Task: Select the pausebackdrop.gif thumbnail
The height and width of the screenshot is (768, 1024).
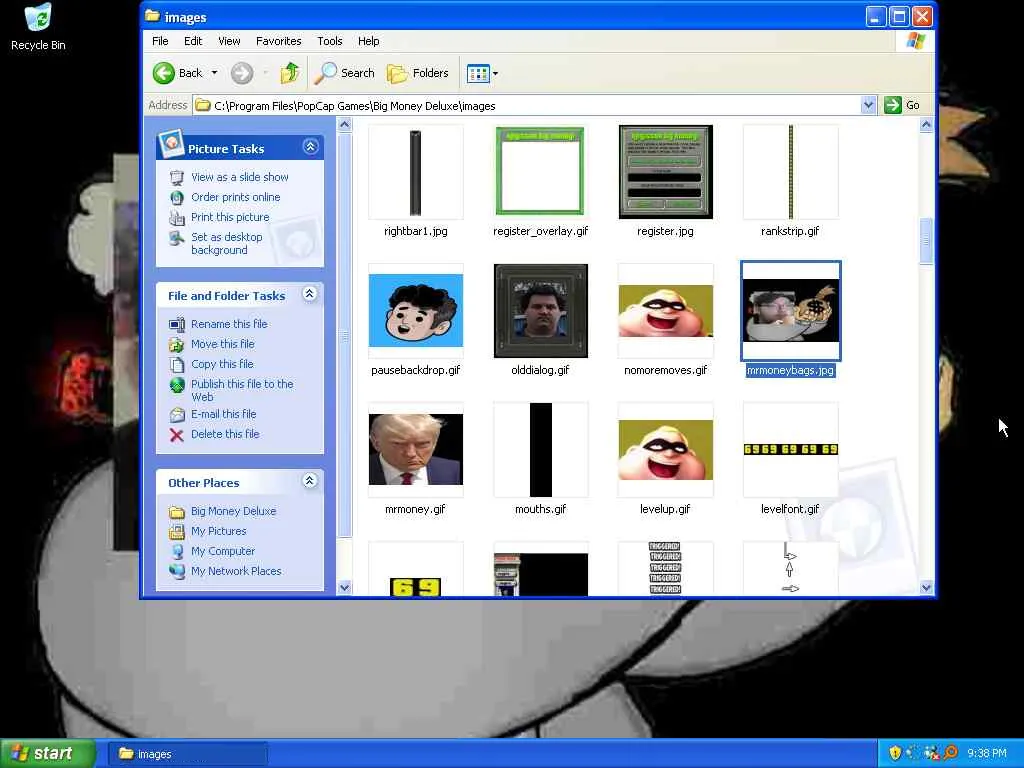Action: pos(416,311)
